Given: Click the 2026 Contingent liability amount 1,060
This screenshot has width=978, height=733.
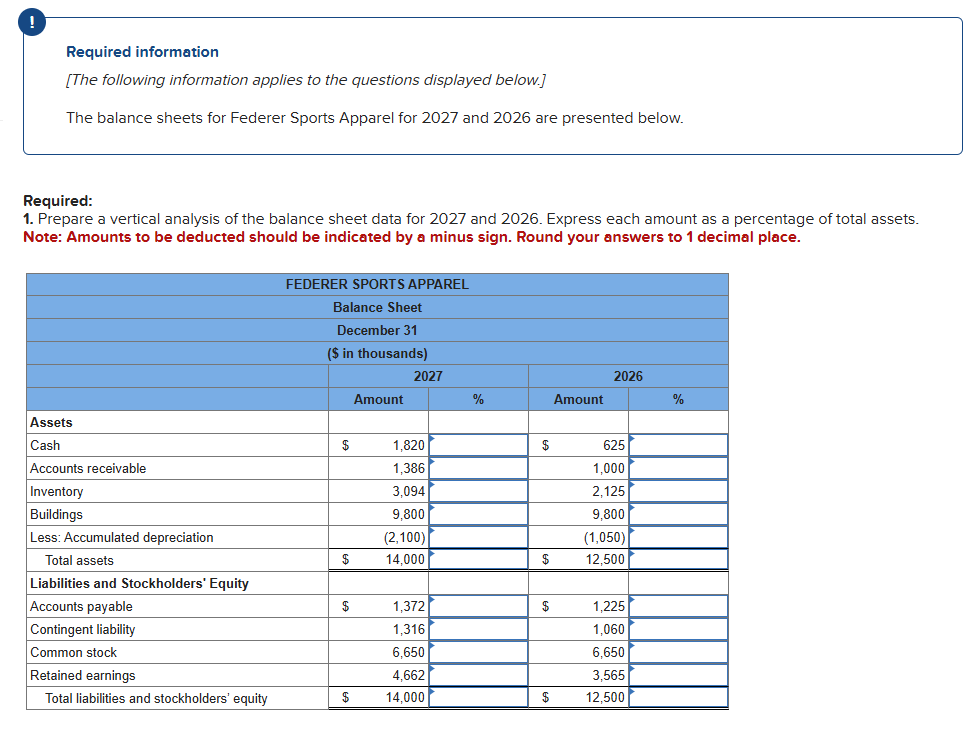Looking at the screenshot, I should [x=608, y=629].
